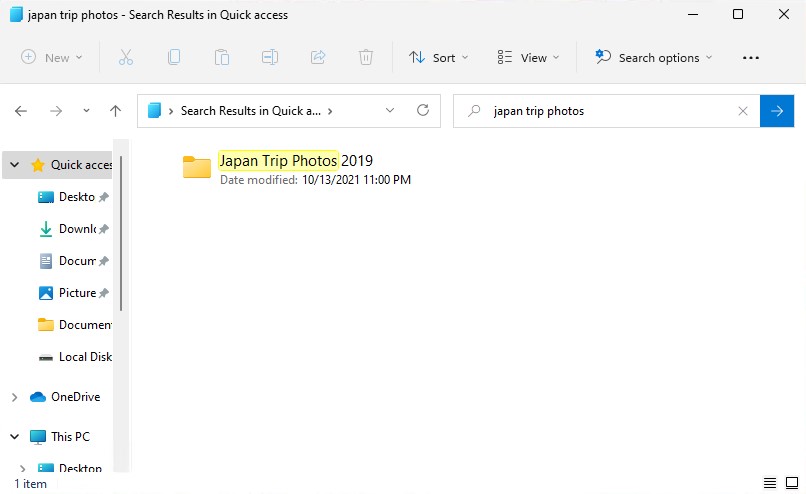
Task: Switch to large thumbnails view icon
Action: [792, 483]
